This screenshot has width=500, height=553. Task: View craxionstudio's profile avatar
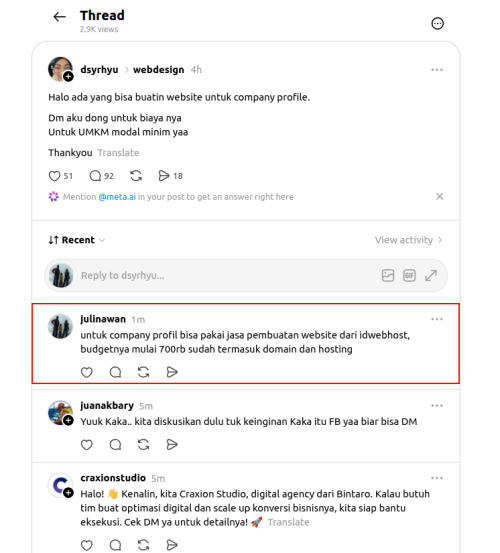point(60,485)
